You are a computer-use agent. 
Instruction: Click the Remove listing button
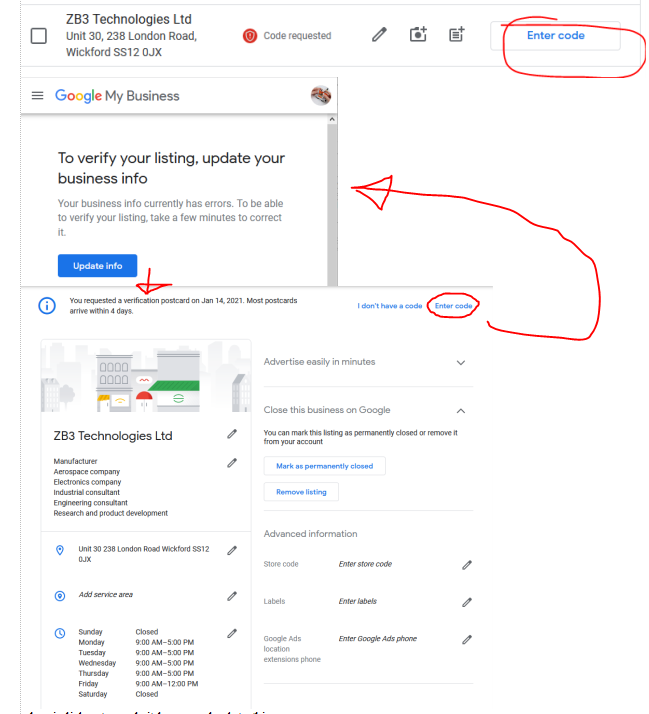point(301,492)
